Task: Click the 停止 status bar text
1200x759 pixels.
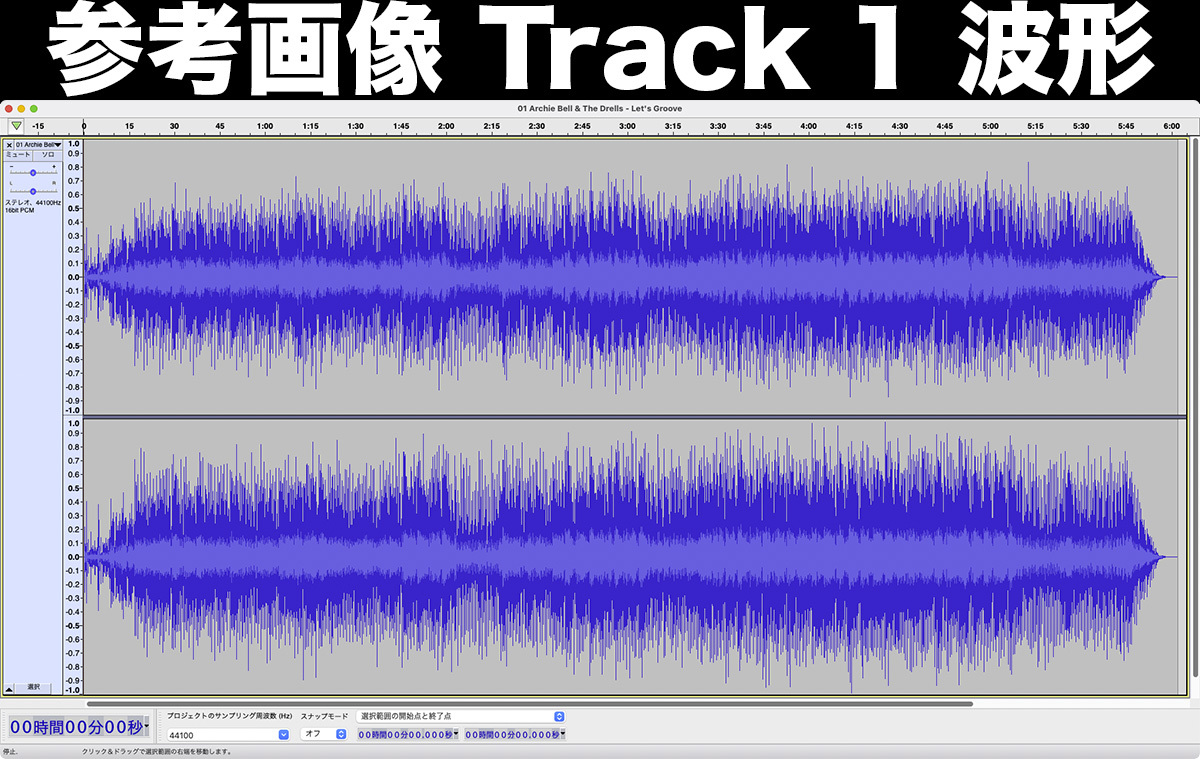Action: (x=10, y=751)
